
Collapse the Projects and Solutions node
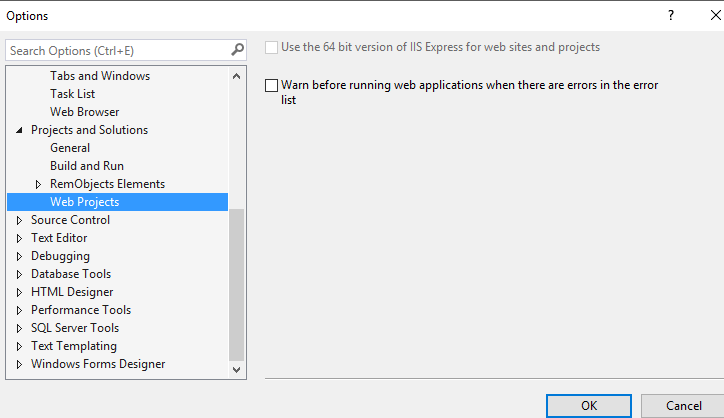(19, 130)
